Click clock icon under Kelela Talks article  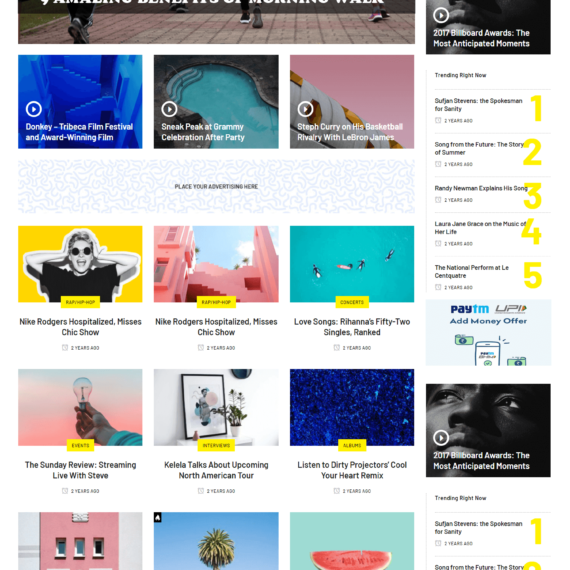(x=201, y=491)
